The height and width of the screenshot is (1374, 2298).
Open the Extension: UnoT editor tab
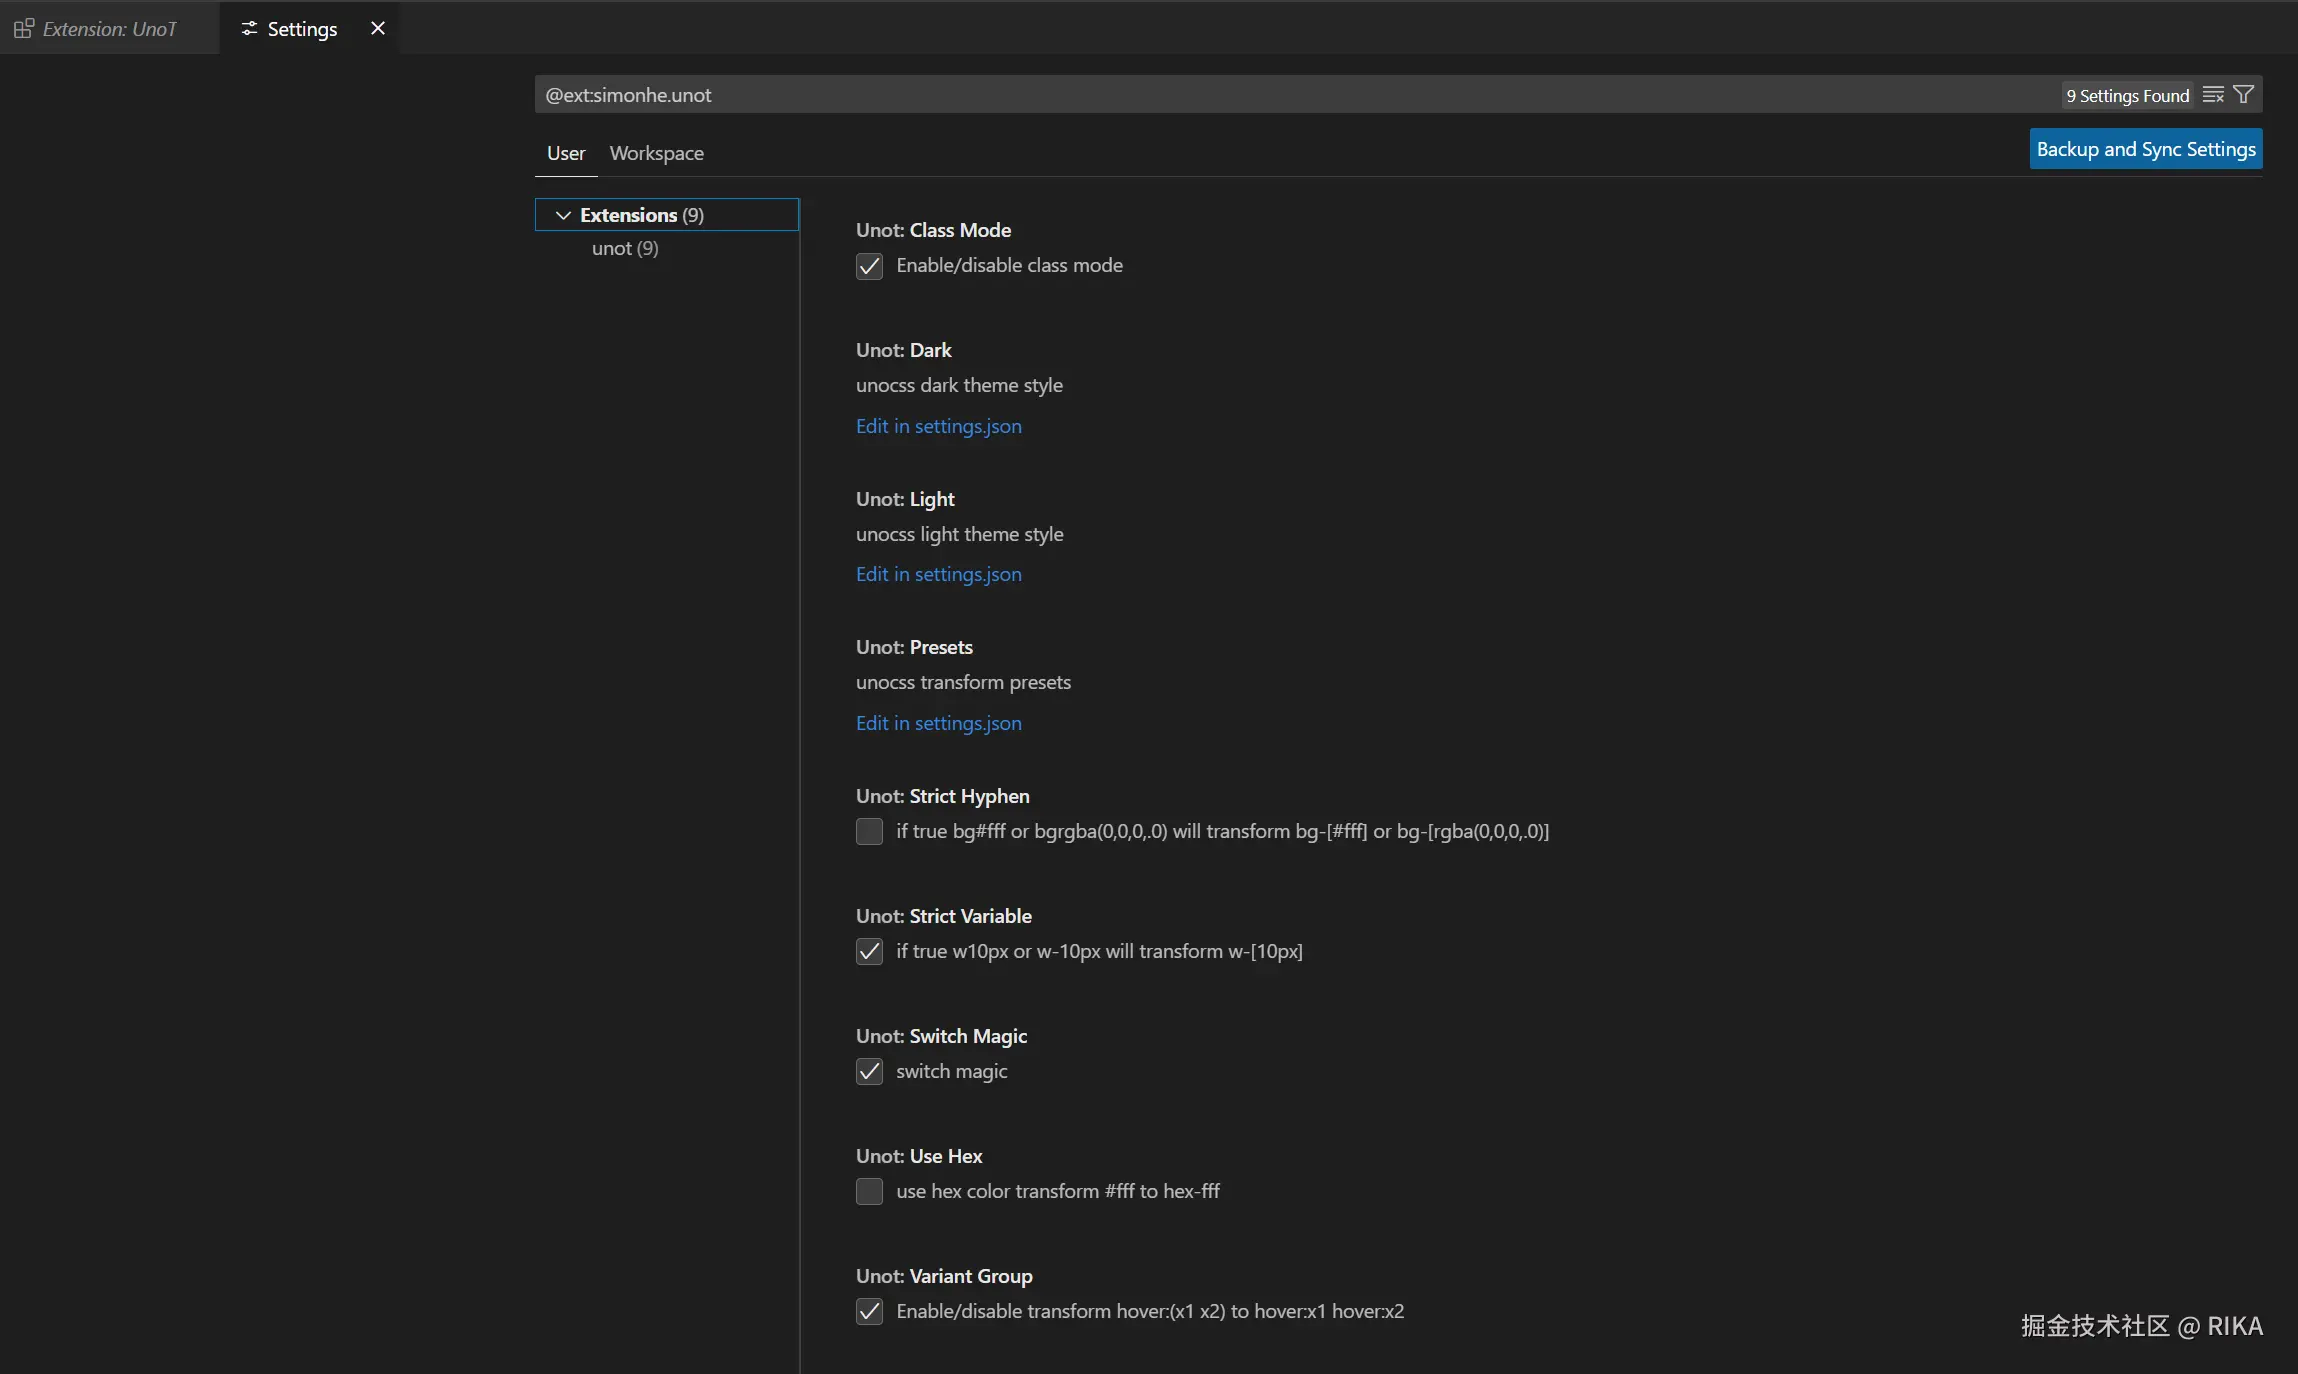(109, 29)
